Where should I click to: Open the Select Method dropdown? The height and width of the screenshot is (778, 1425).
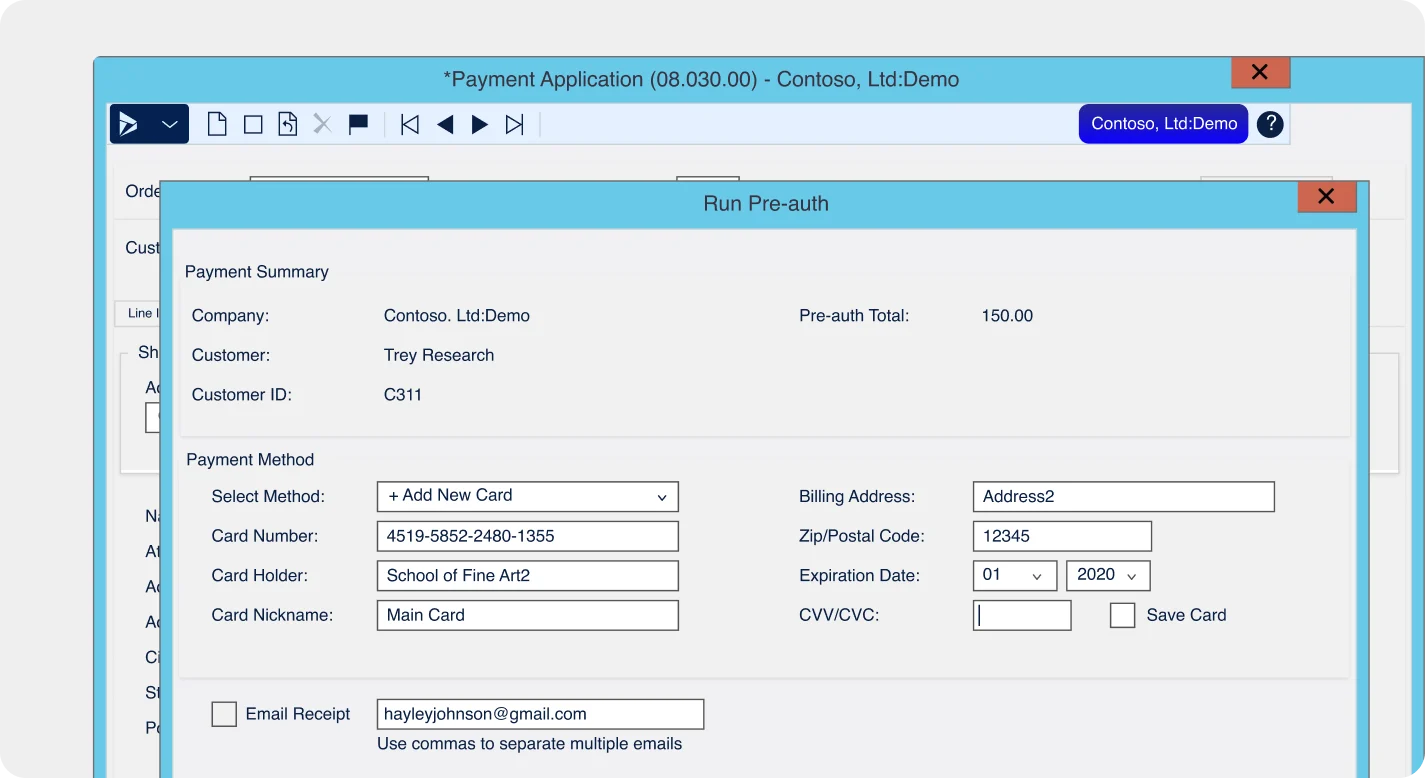(528, 496)
